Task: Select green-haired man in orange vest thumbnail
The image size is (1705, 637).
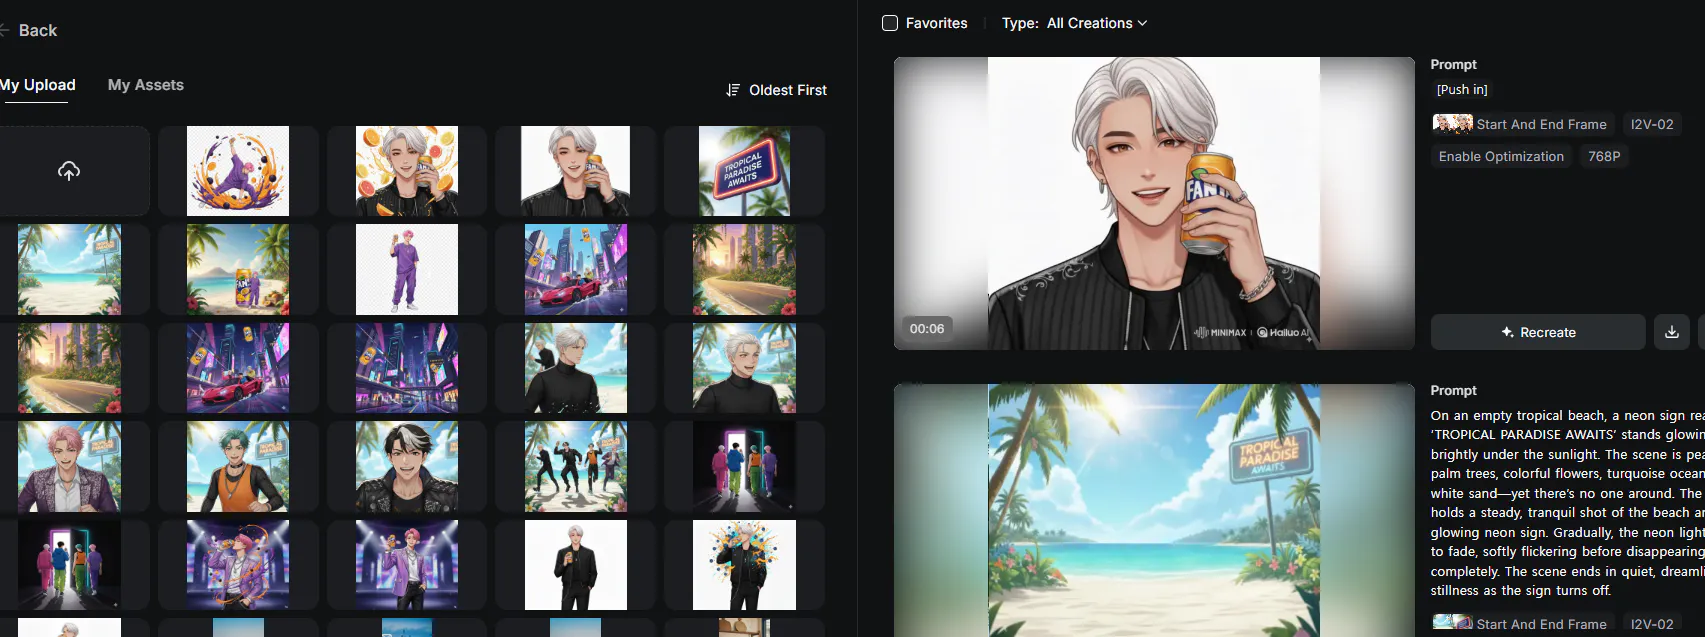Action: coord(238,466)
